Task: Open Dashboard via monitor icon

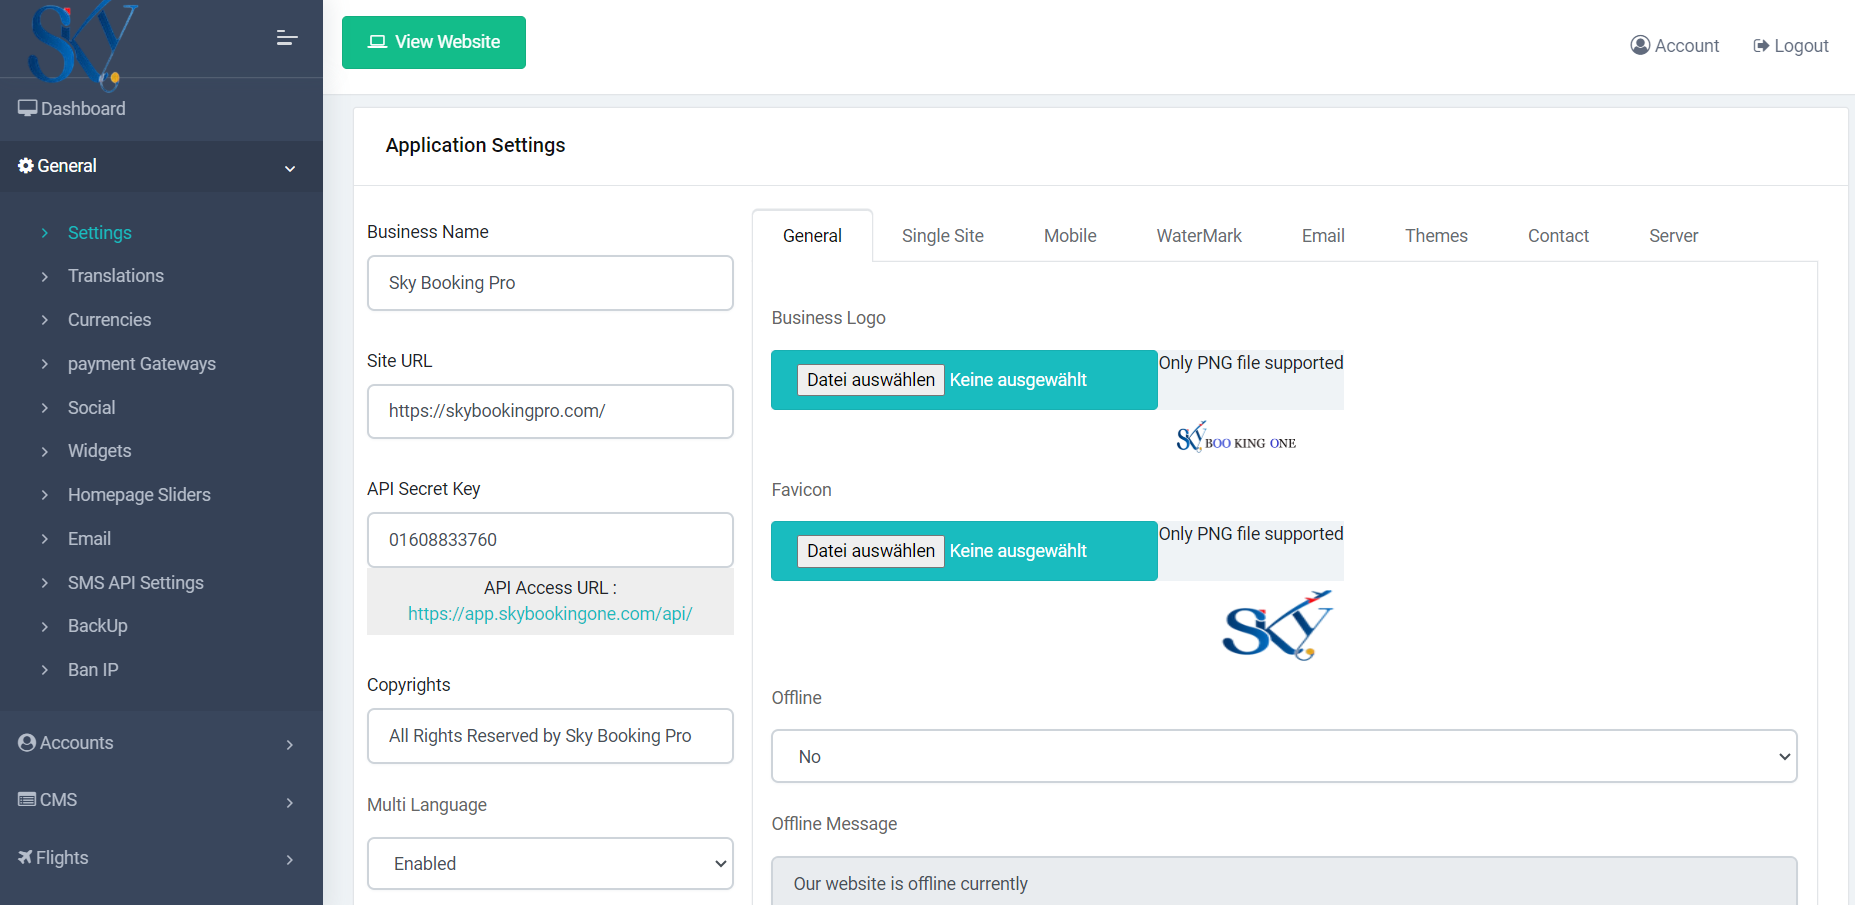Action: (x=27, y=108)
